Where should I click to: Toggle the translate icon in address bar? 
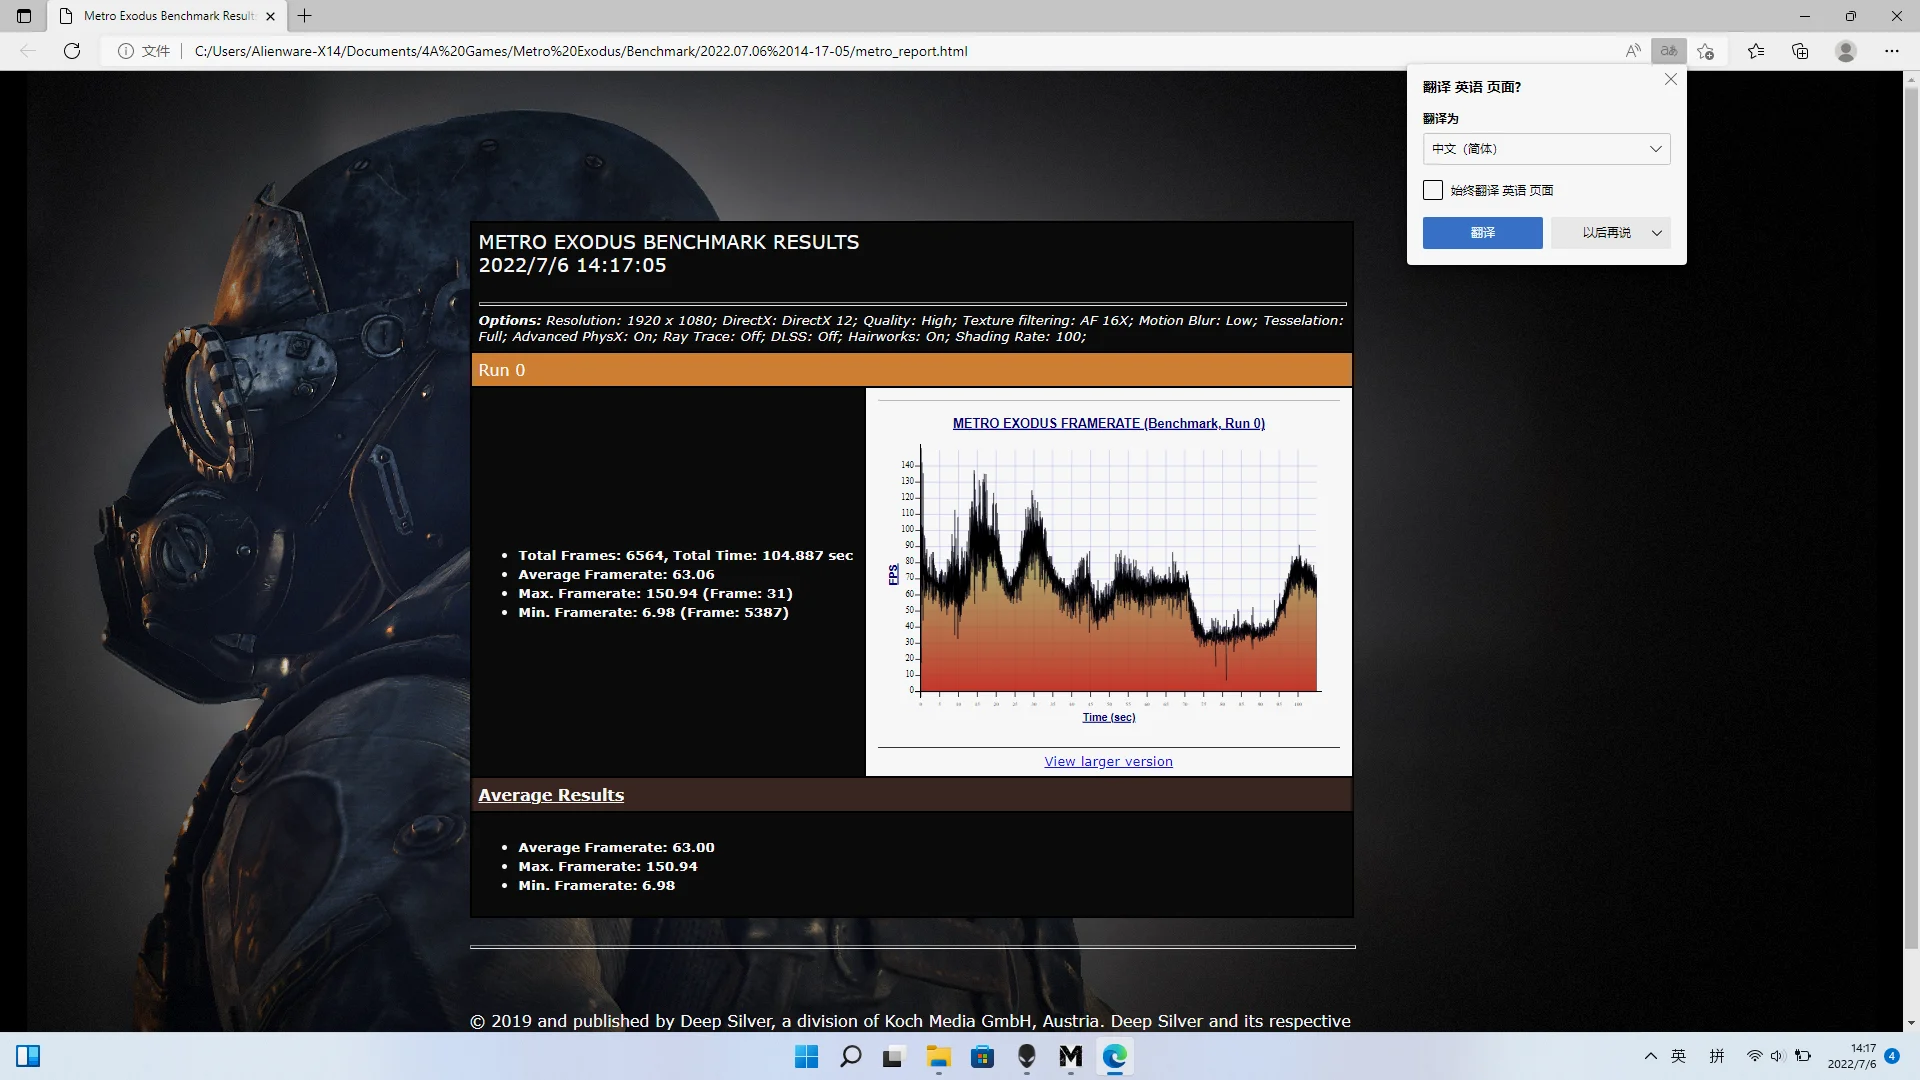coord(1669,51)
